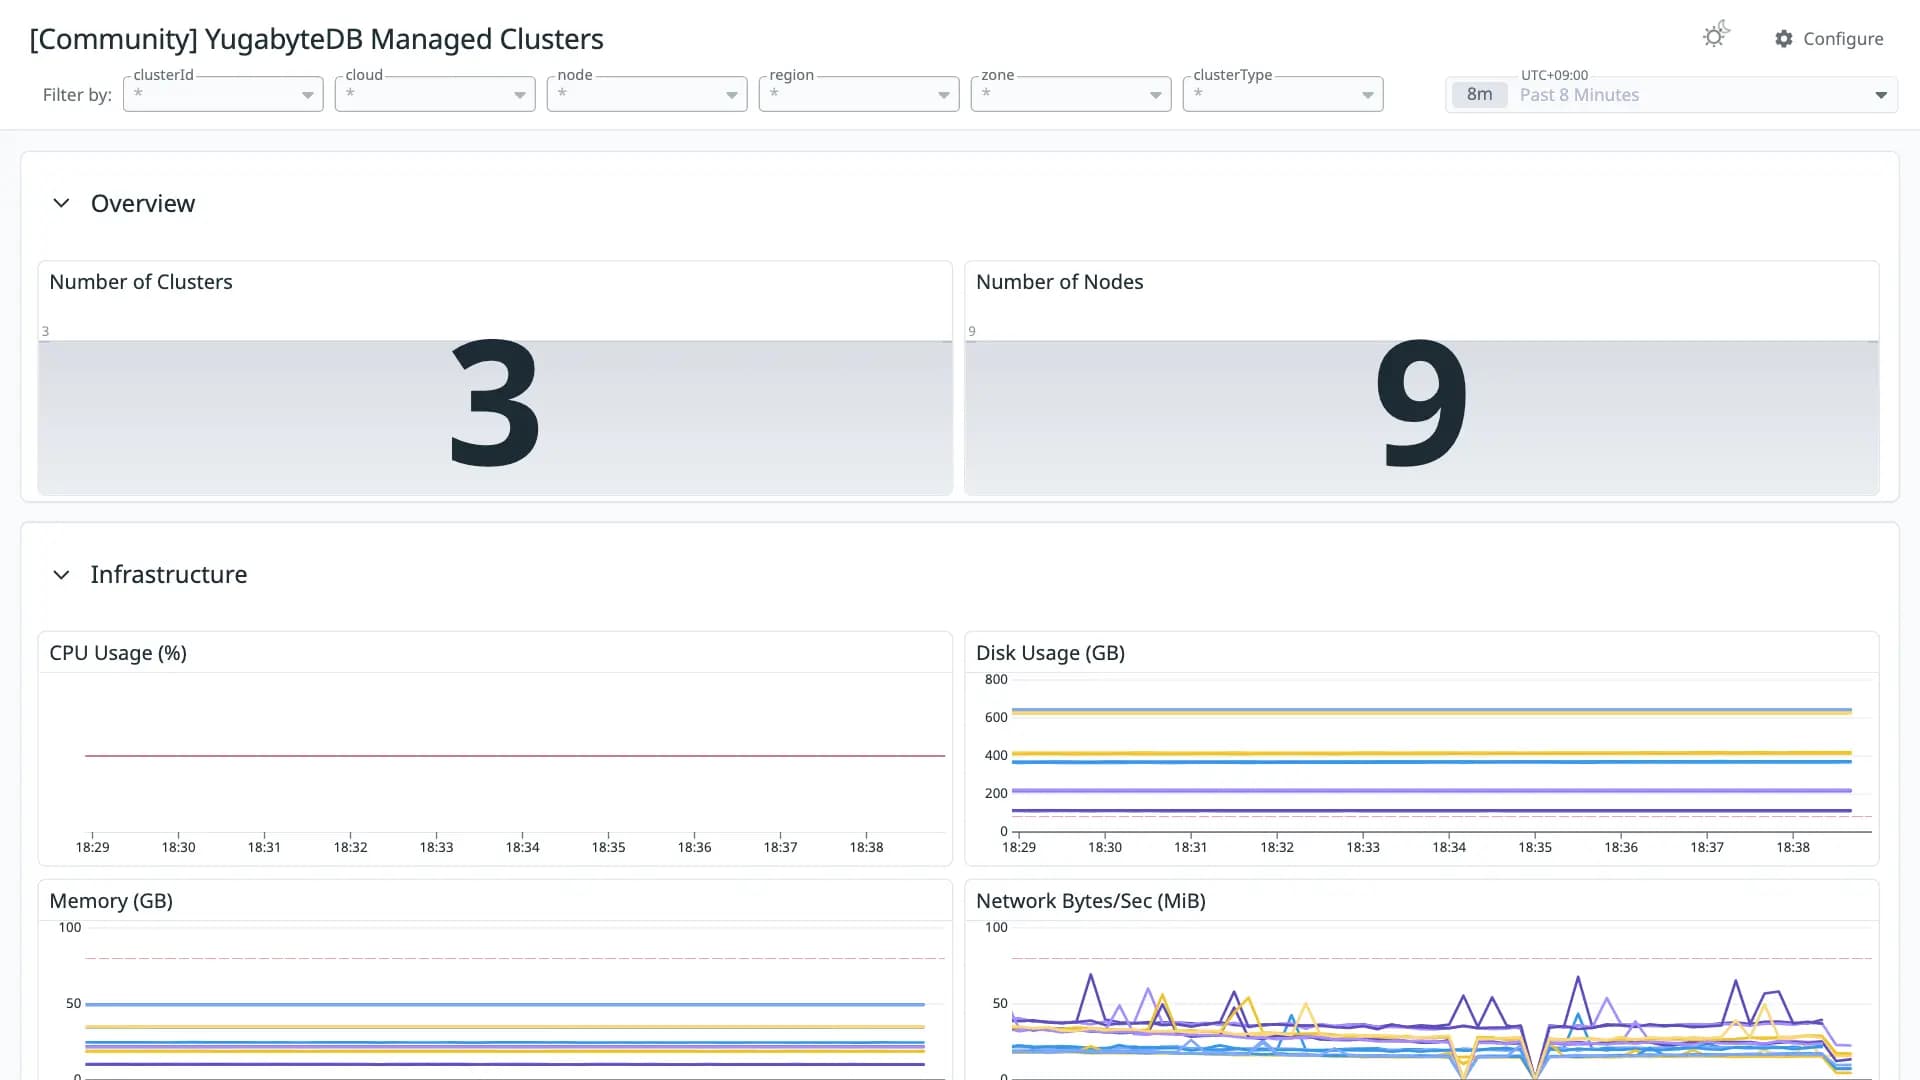Collapse the Infrastructure section chevron
The height and width of the screenshot is (1080, 1920).
pos(61,574)
